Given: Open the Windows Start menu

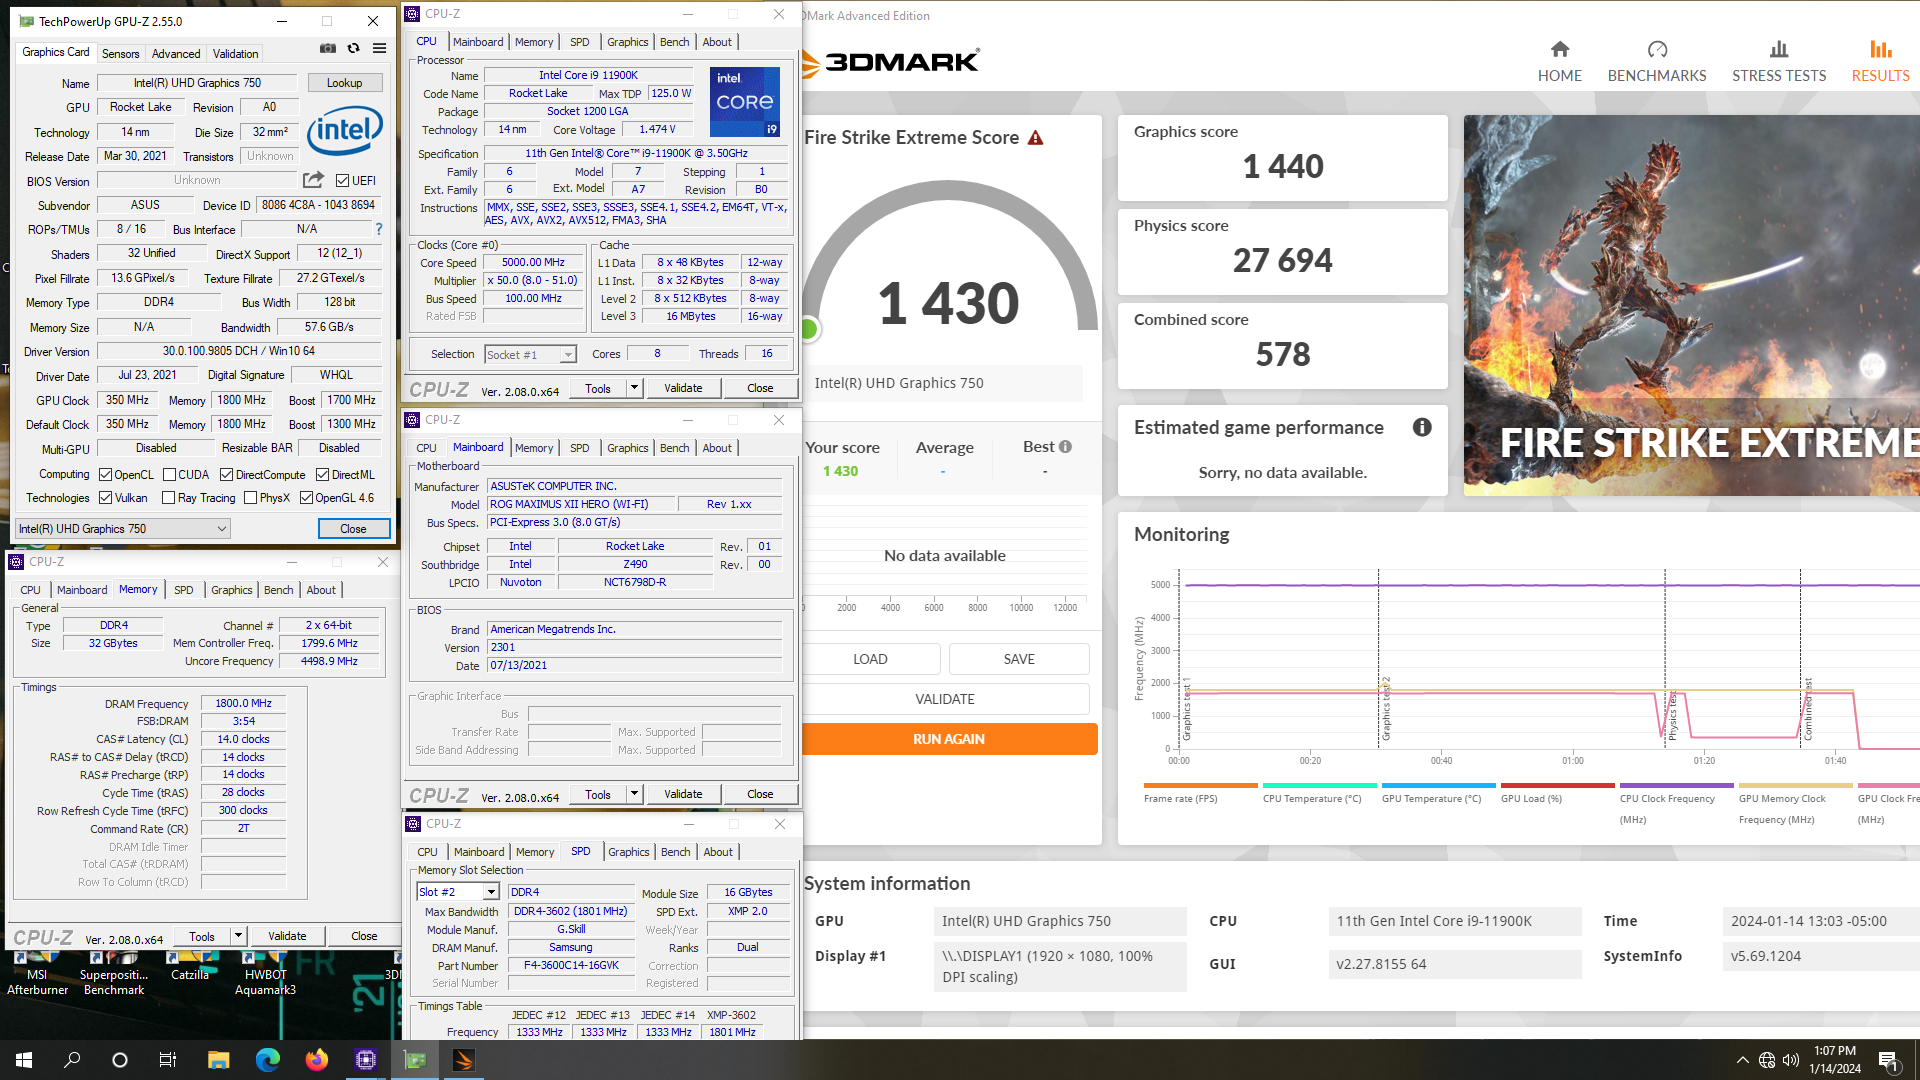Looking at the screenshot, I should point(24,1060).
